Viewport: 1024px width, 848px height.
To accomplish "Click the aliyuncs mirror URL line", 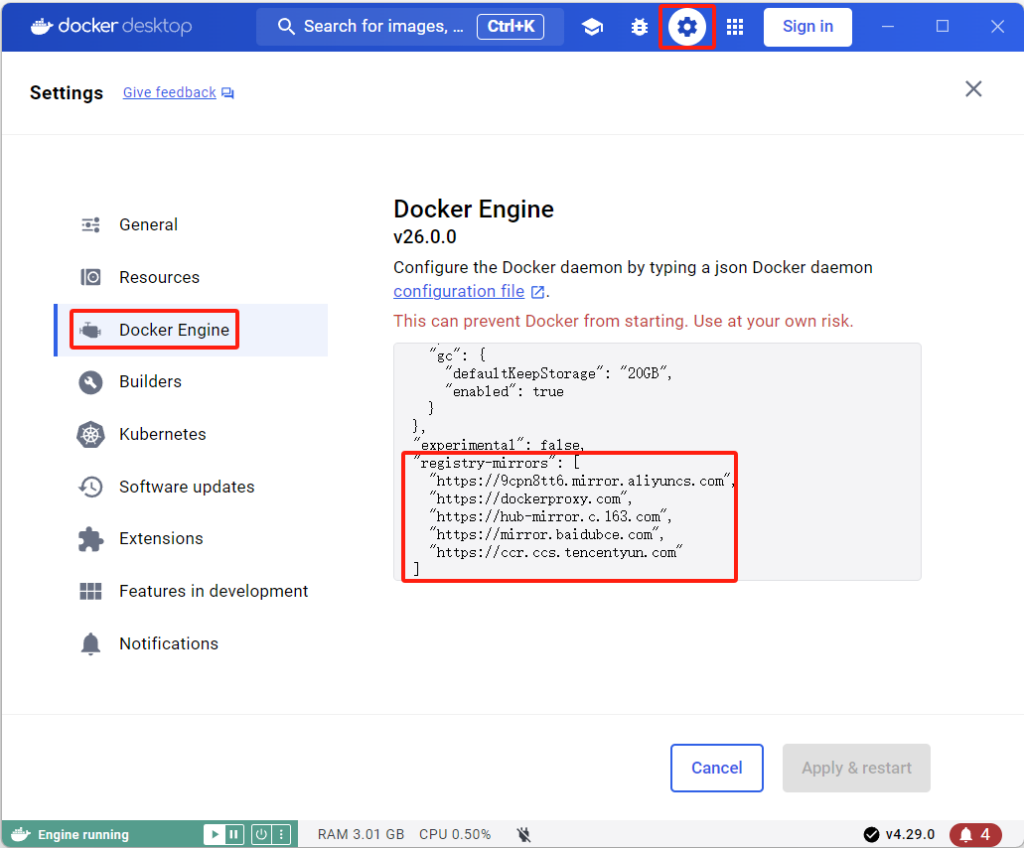I will 583,481.
